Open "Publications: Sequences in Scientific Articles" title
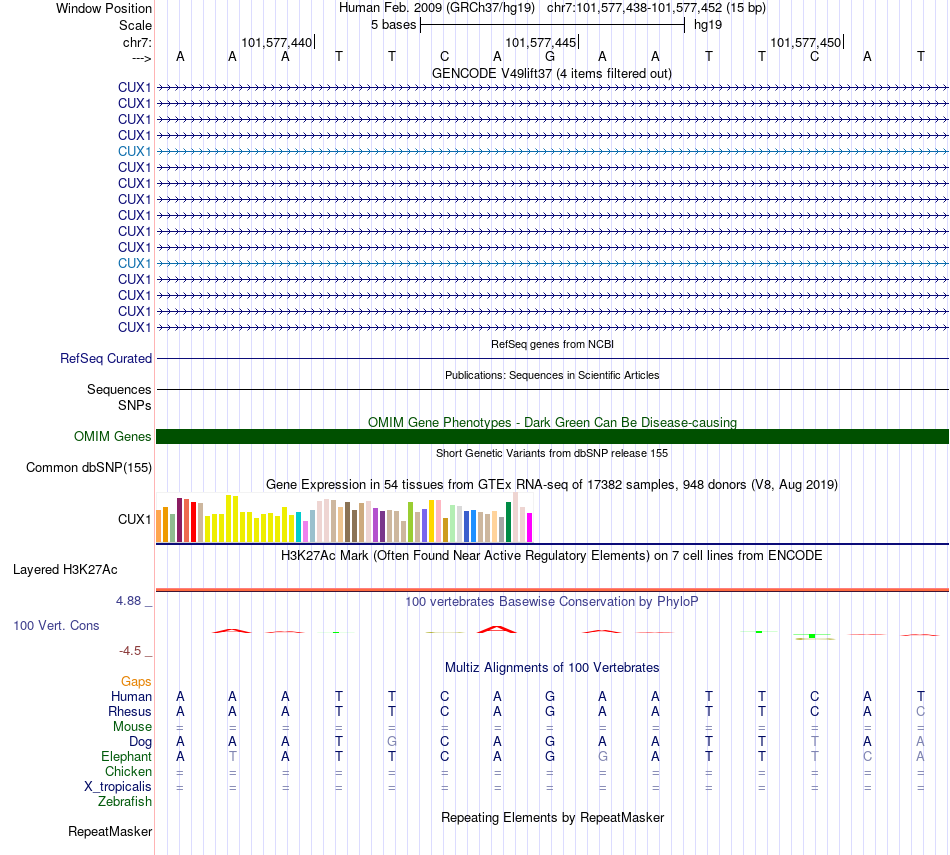This screenshot has width=950, height=855. pyautogui.click(x=552, y=375)
